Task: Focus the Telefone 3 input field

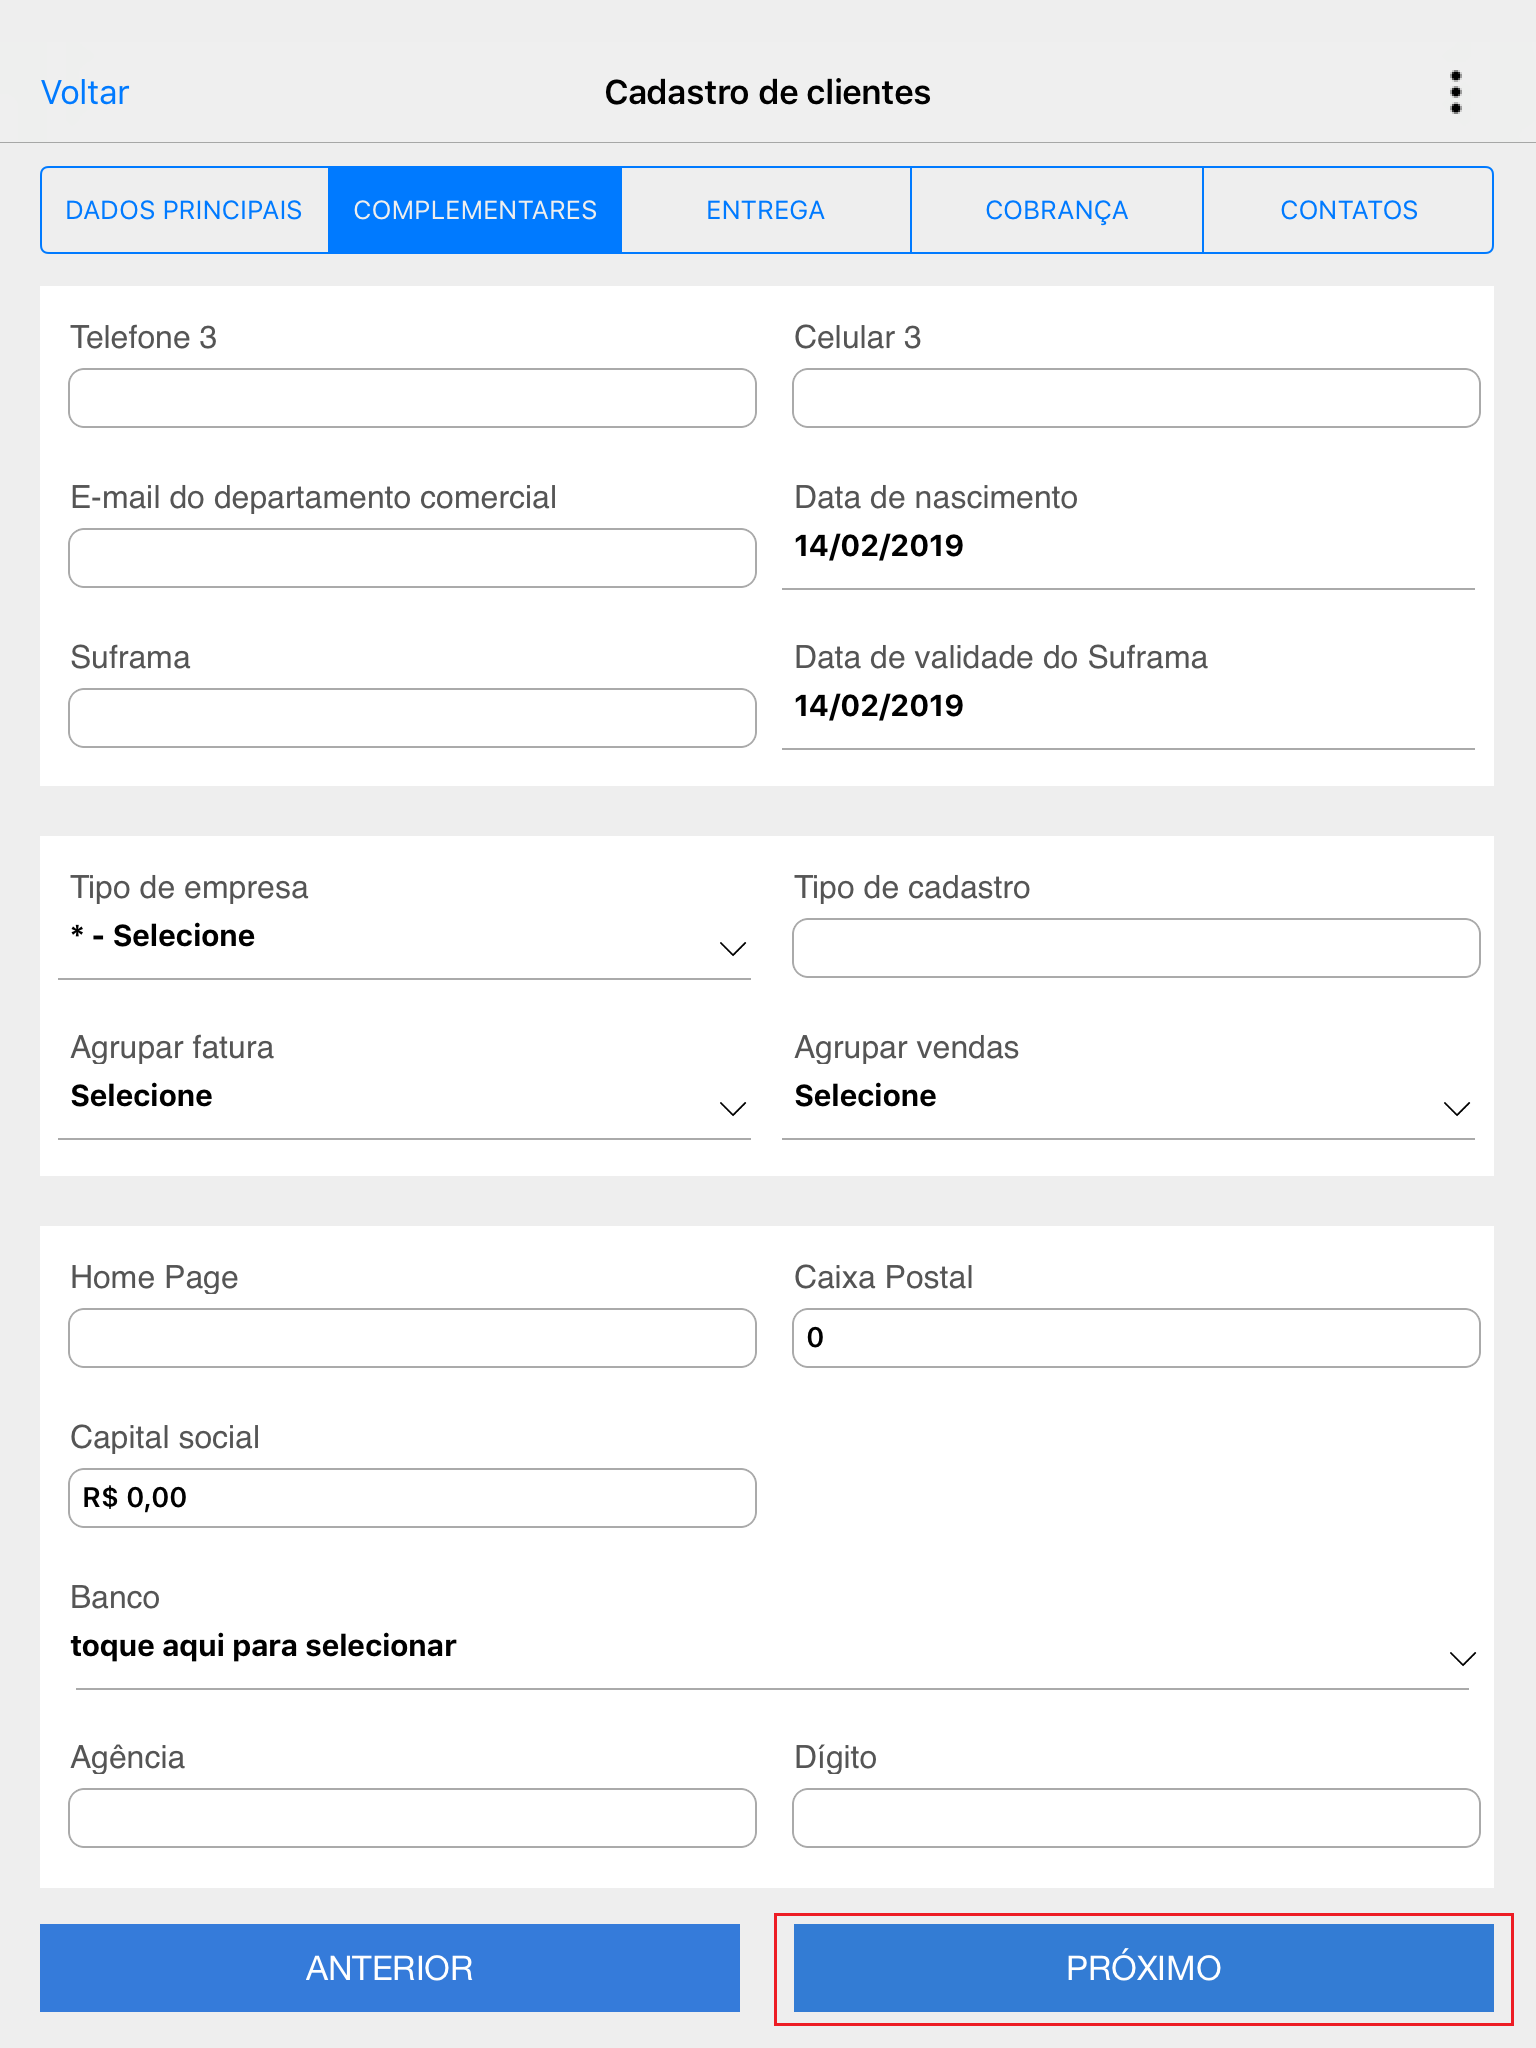Action: click(412, 398)
